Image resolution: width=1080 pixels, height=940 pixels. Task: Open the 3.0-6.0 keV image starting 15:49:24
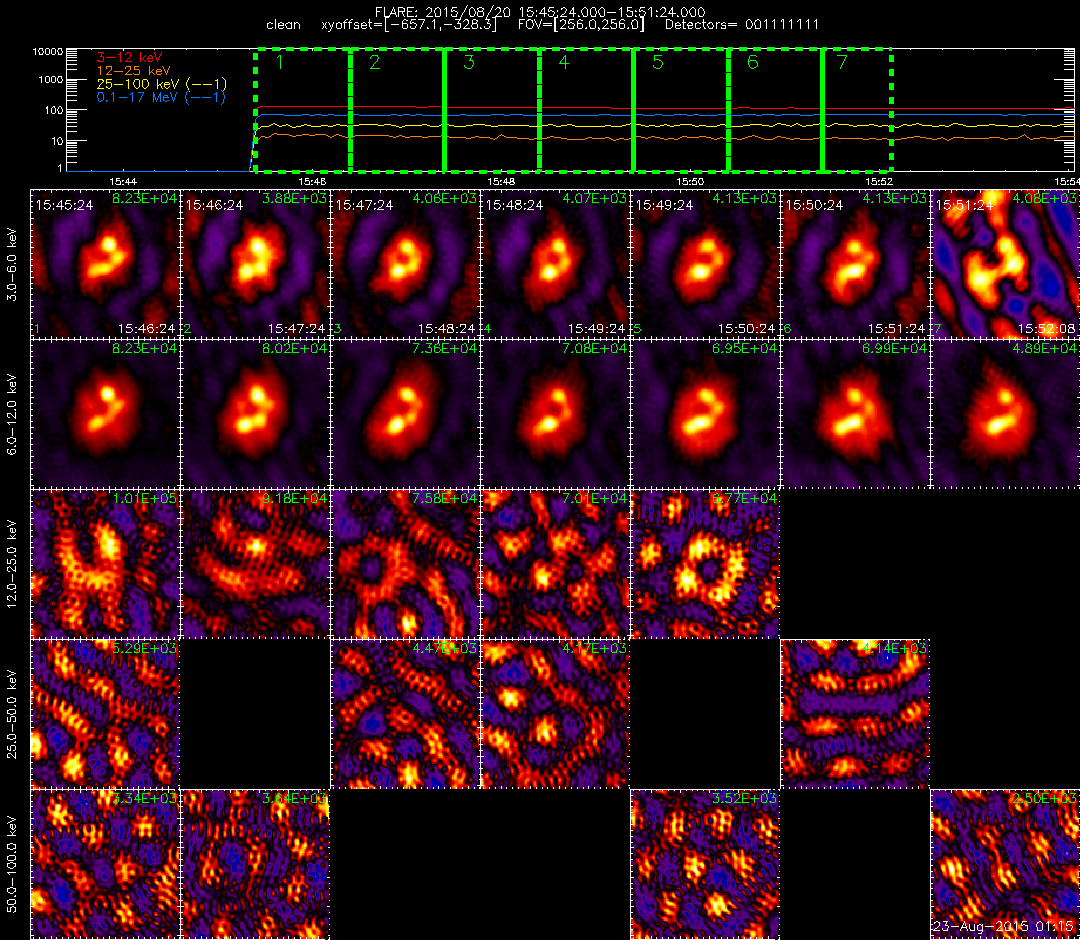(x=705, y=264)
